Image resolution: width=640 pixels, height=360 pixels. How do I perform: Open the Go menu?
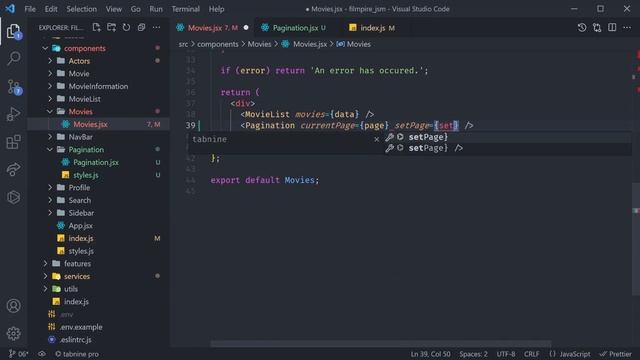tap(136, 9)
